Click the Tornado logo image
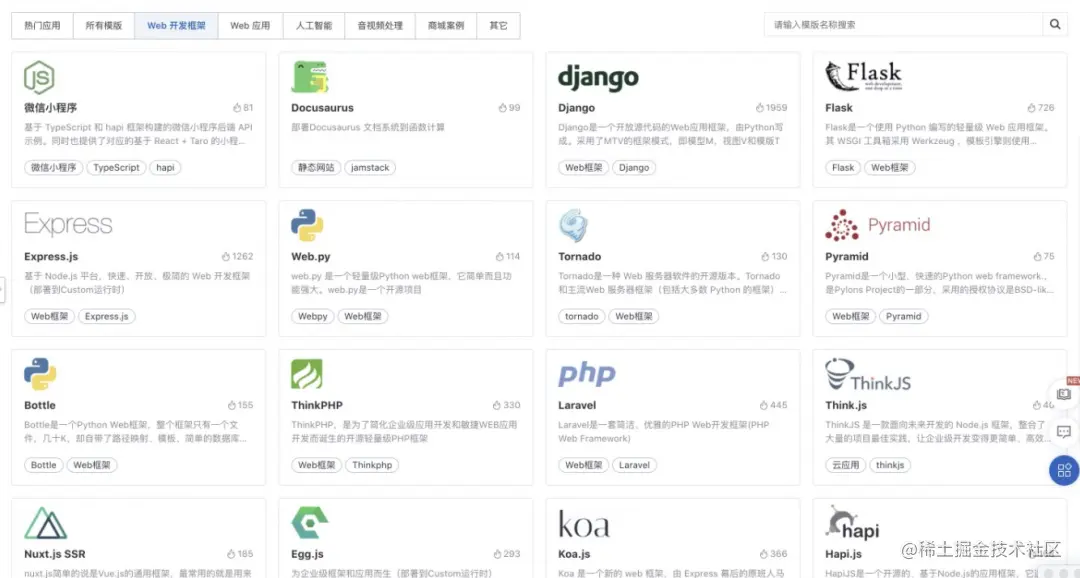The width and height of the screenshot is (1080, 578). coord(573,226)
